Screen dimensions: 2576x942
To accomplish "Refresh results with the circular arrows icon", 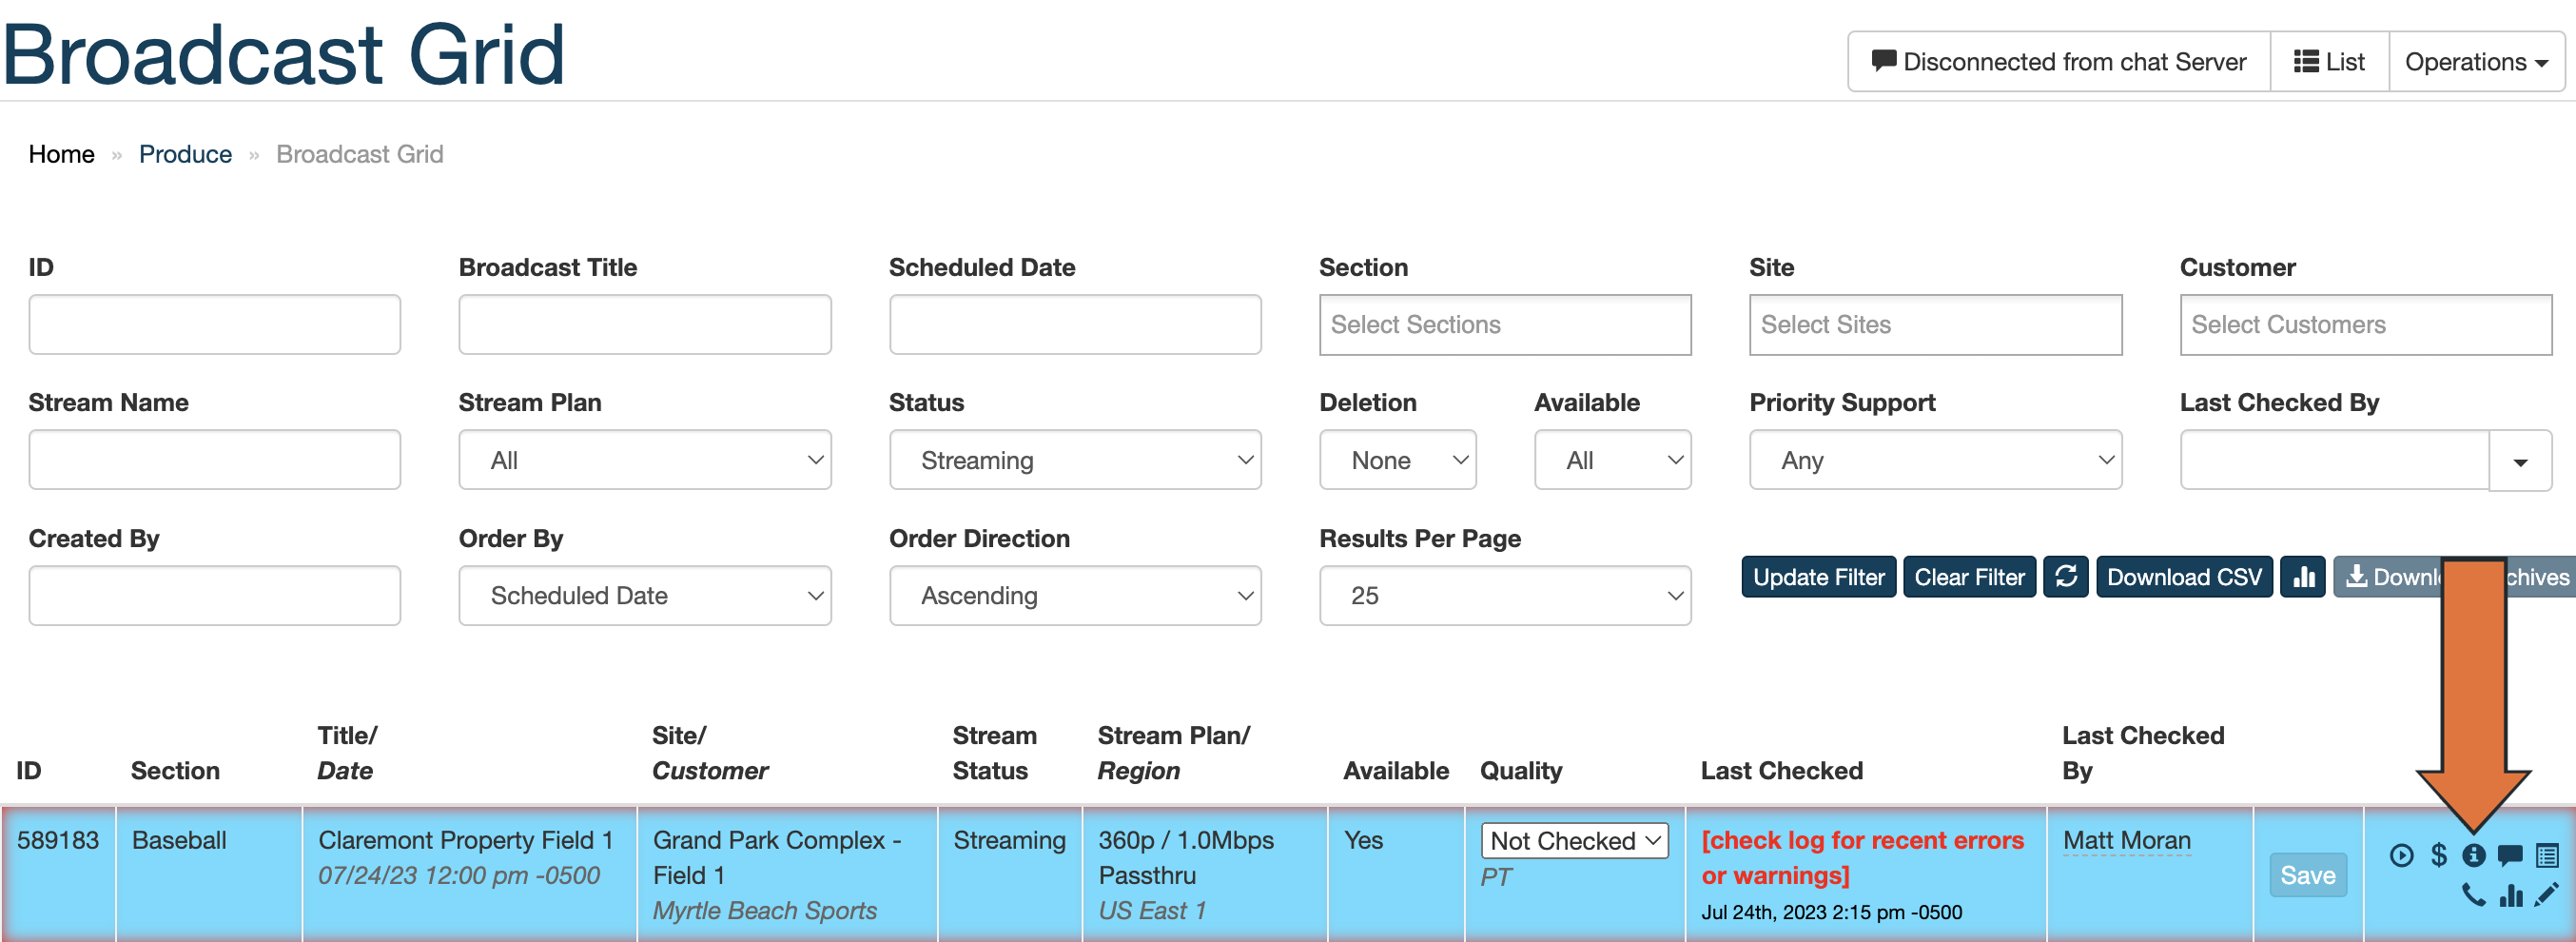I will 2066,576.
